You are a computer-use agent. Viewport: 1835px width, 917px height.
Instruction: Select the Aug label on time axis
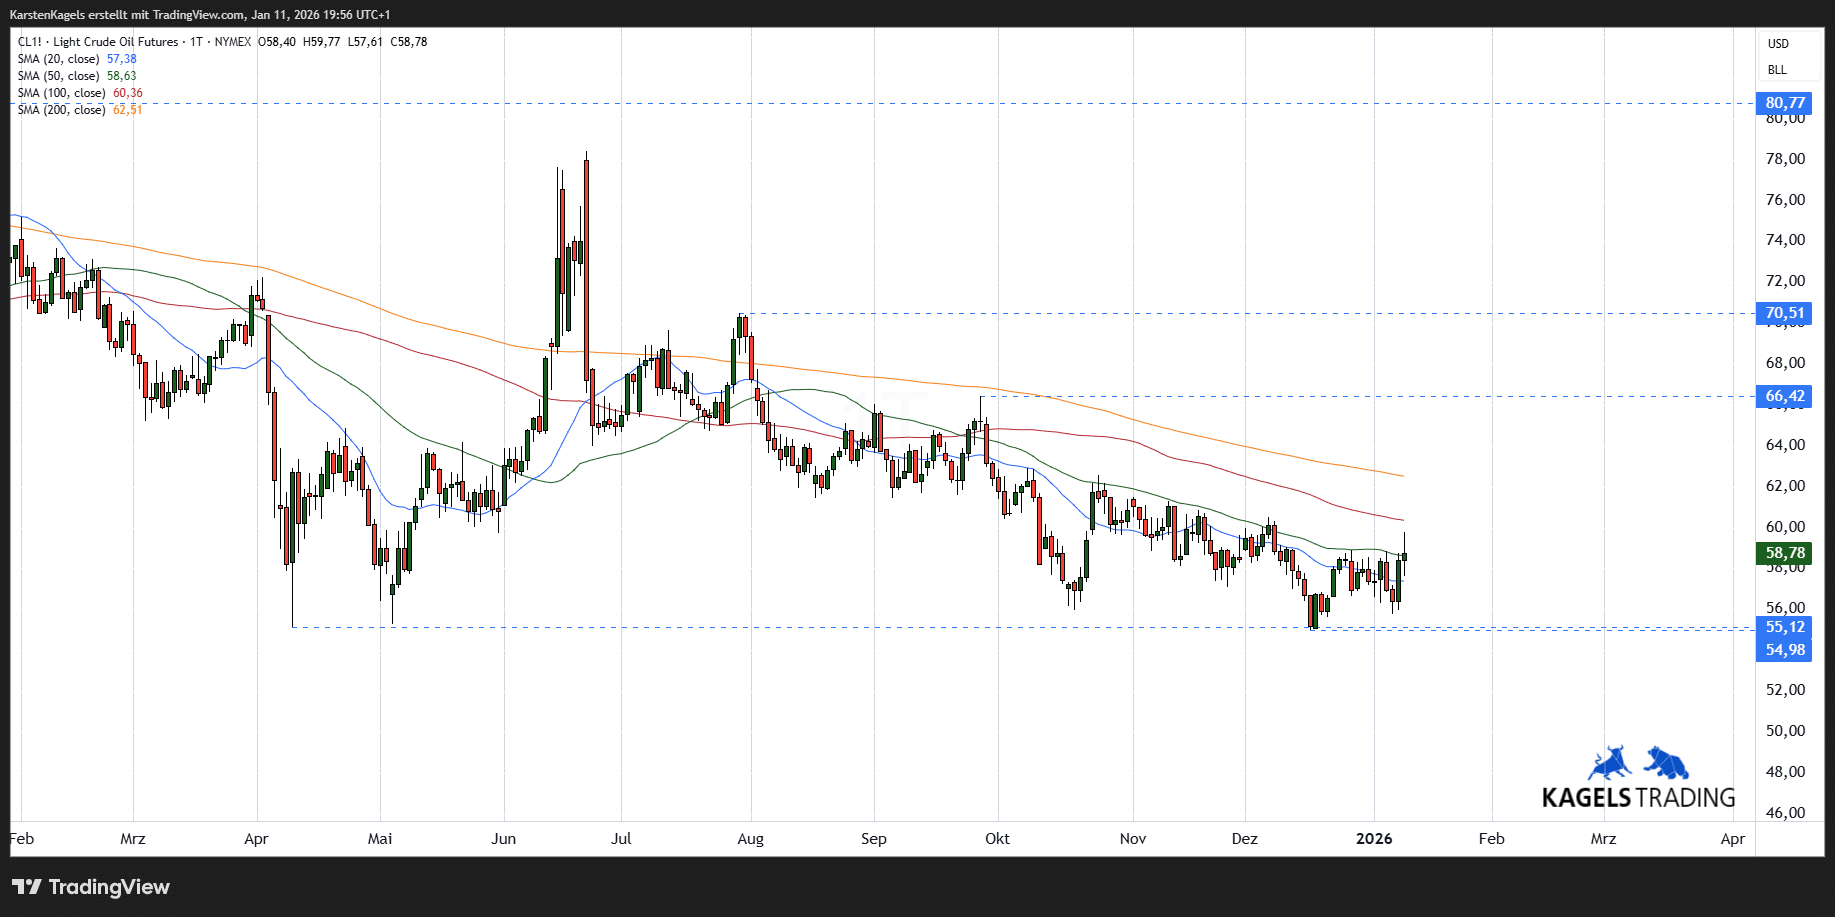[x=750, y=839]
